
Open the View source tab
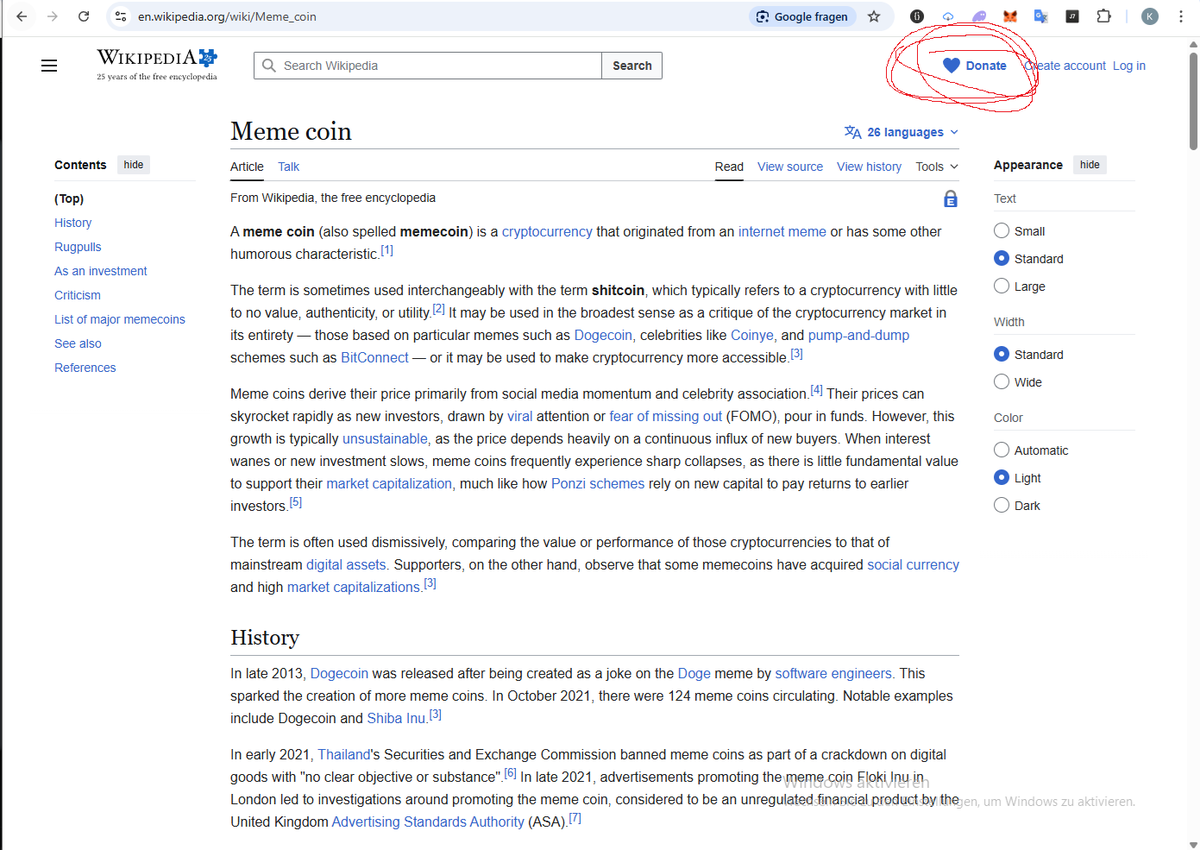coord(790,167)
